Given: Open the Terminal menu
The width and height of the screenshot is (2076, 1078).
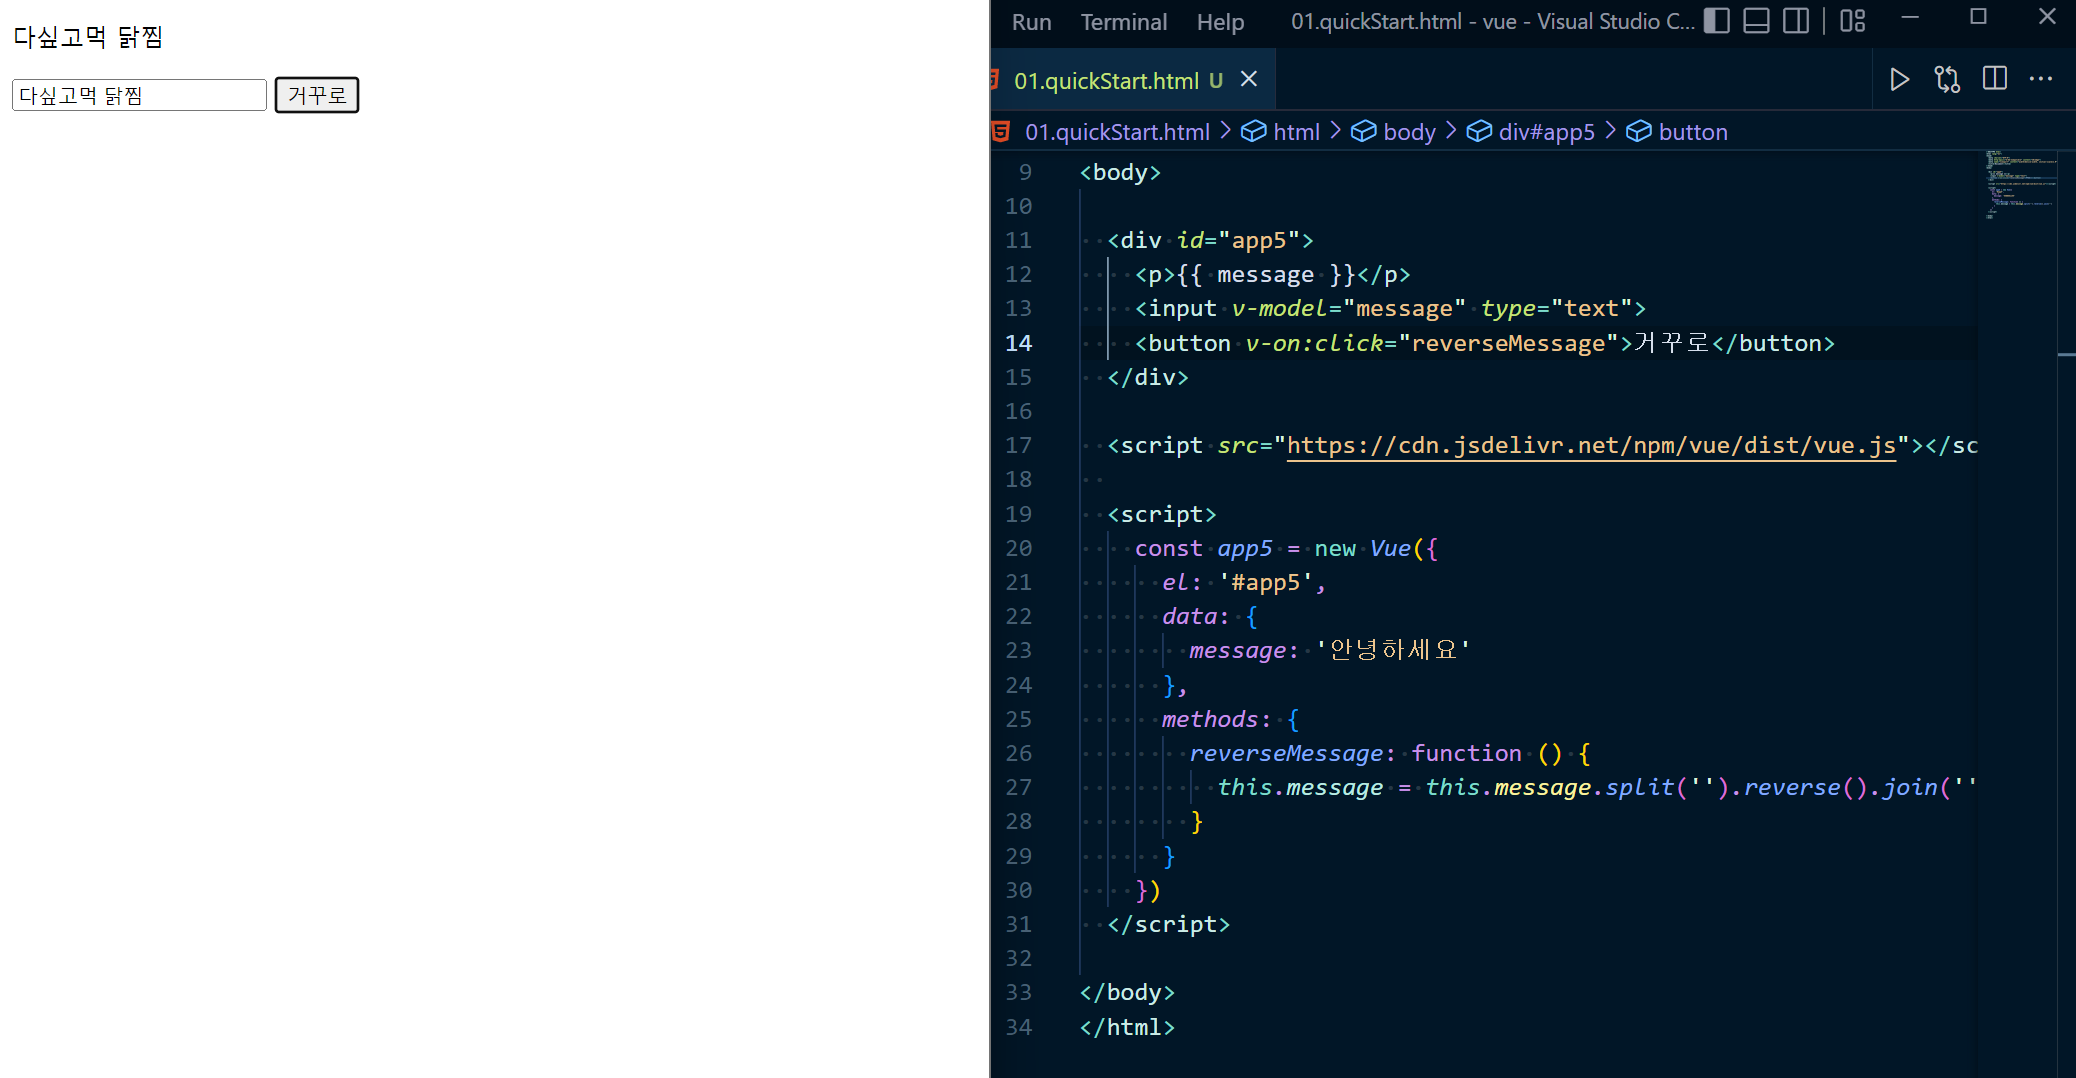Looking at the screenshot, I should pos(1123,22).
